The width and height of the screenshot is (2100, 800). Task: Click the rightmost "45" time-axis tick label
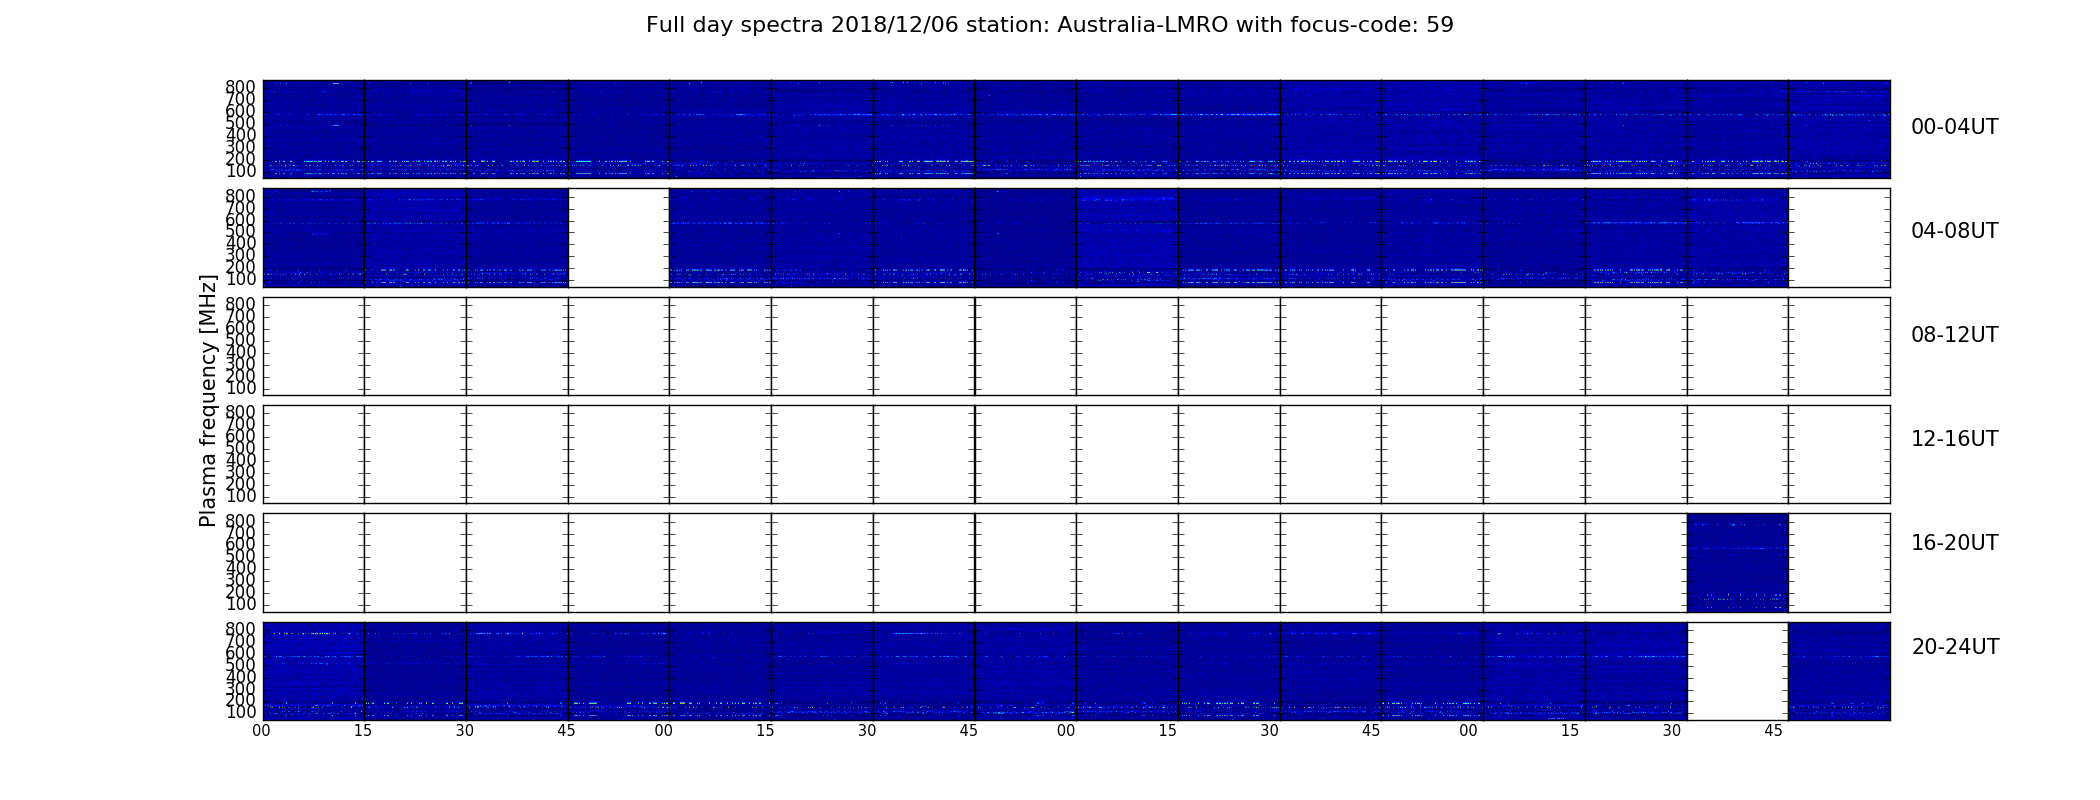click(x=1773, y=731)
